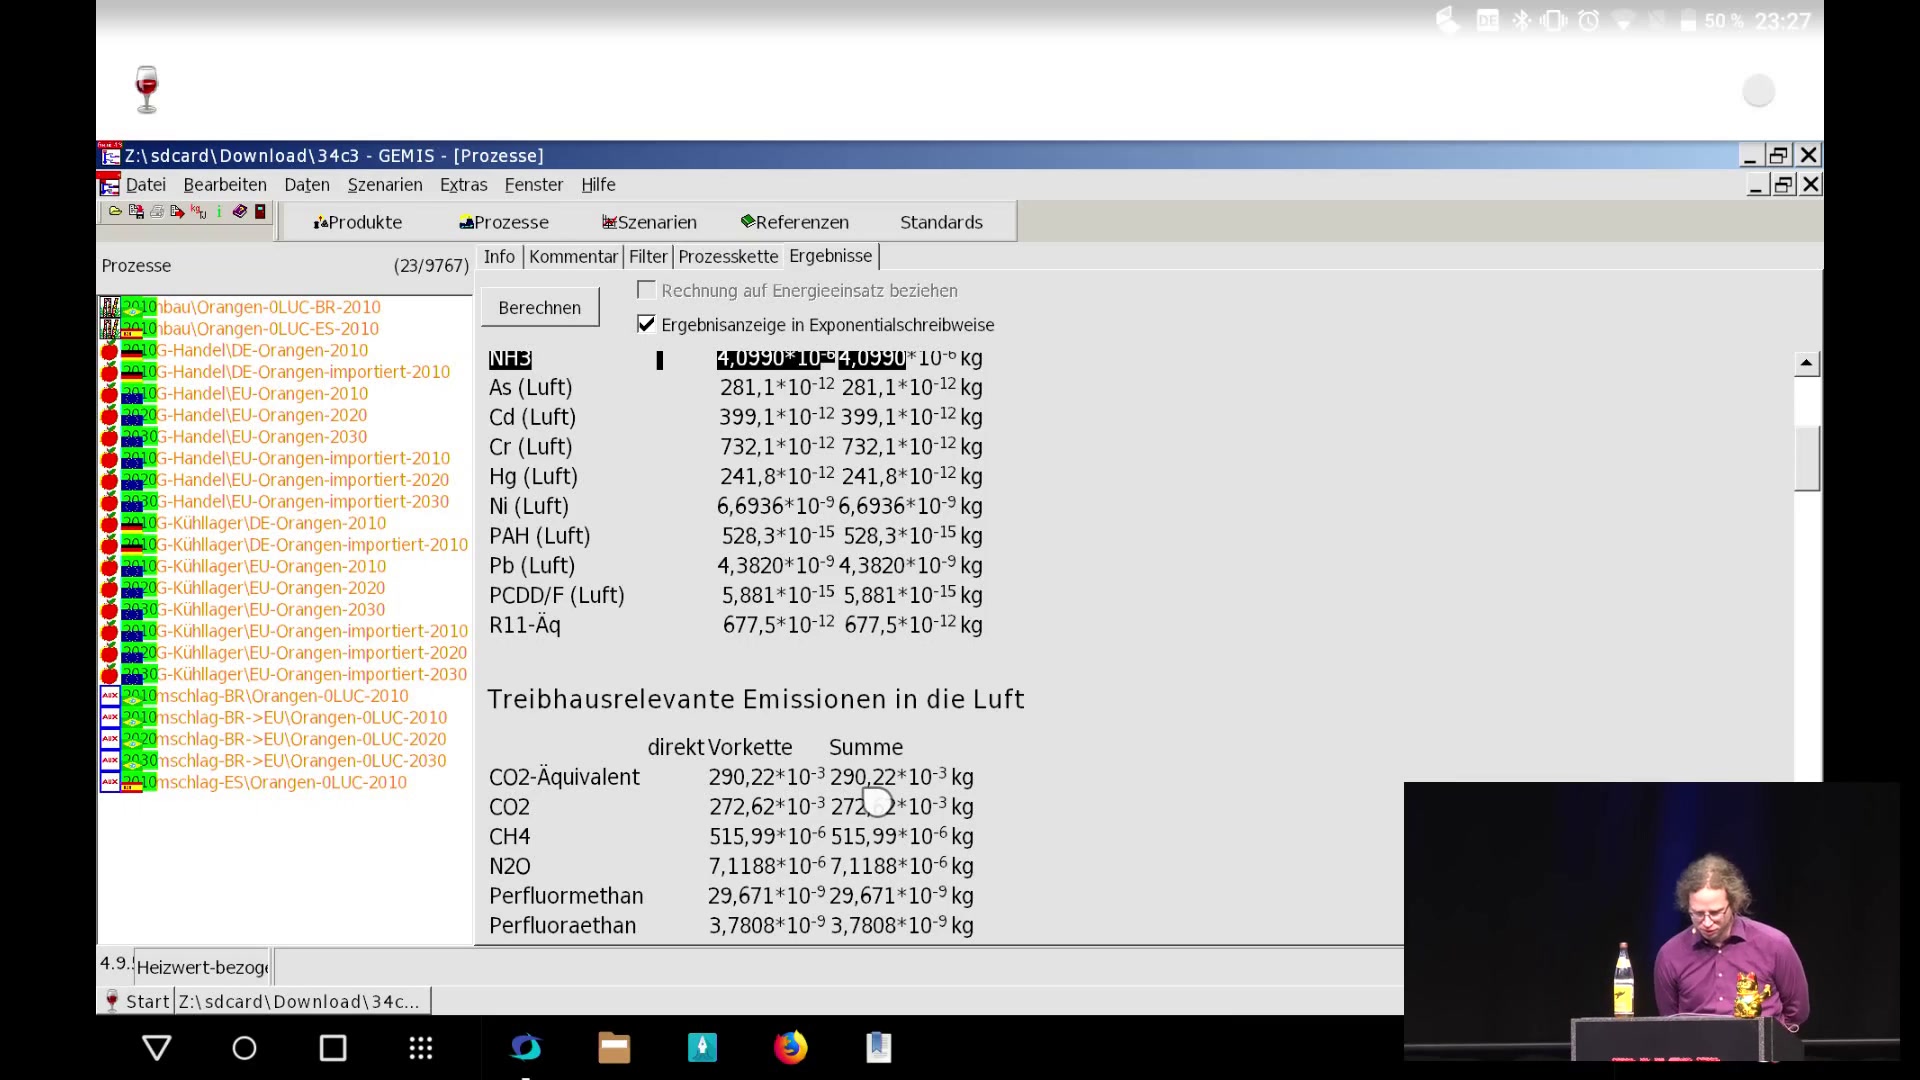Switch to the Prozesskette tab
The width and height of the screenshot is (1920, 1080).
728,257
